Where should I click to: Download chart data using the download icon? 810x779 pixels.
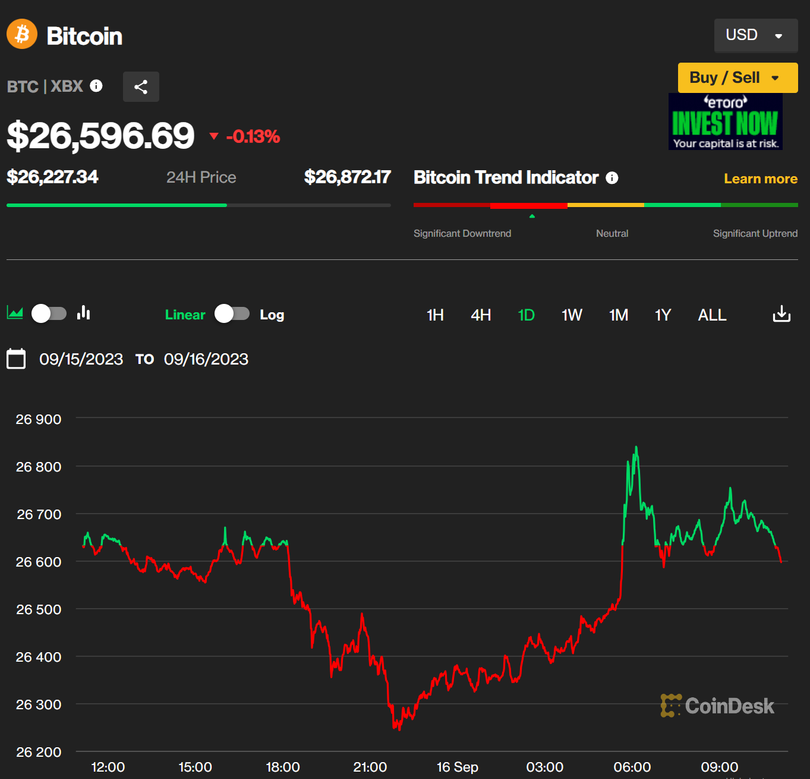tap(782, 314)
